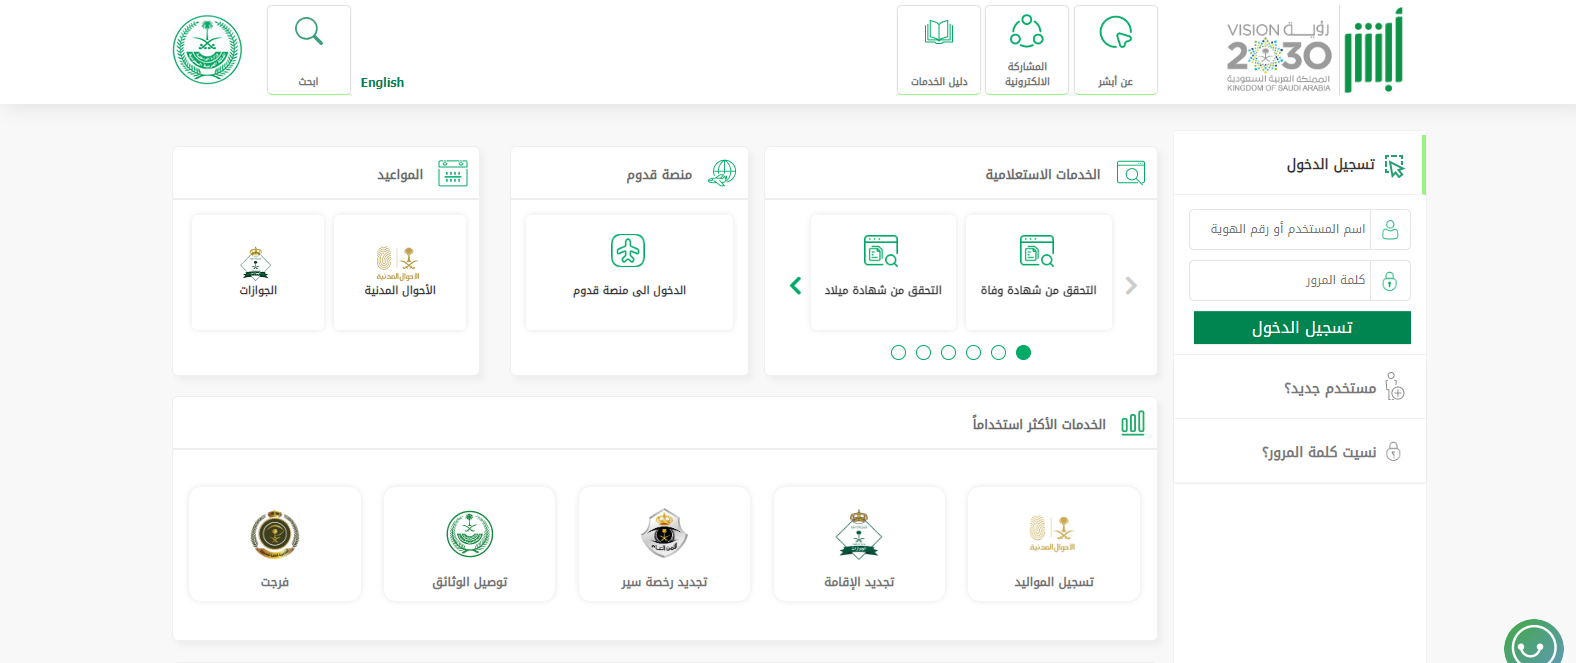This screenshot has width=1576, height=663.
Task: Click the new user registration link
Action: pos(1330,388)
